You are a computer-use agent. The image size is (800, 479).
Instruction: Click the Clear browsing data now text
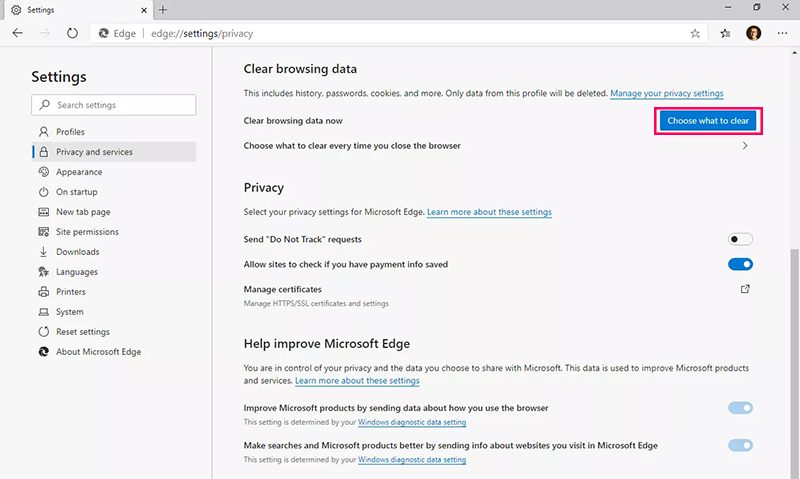point(293,121)
